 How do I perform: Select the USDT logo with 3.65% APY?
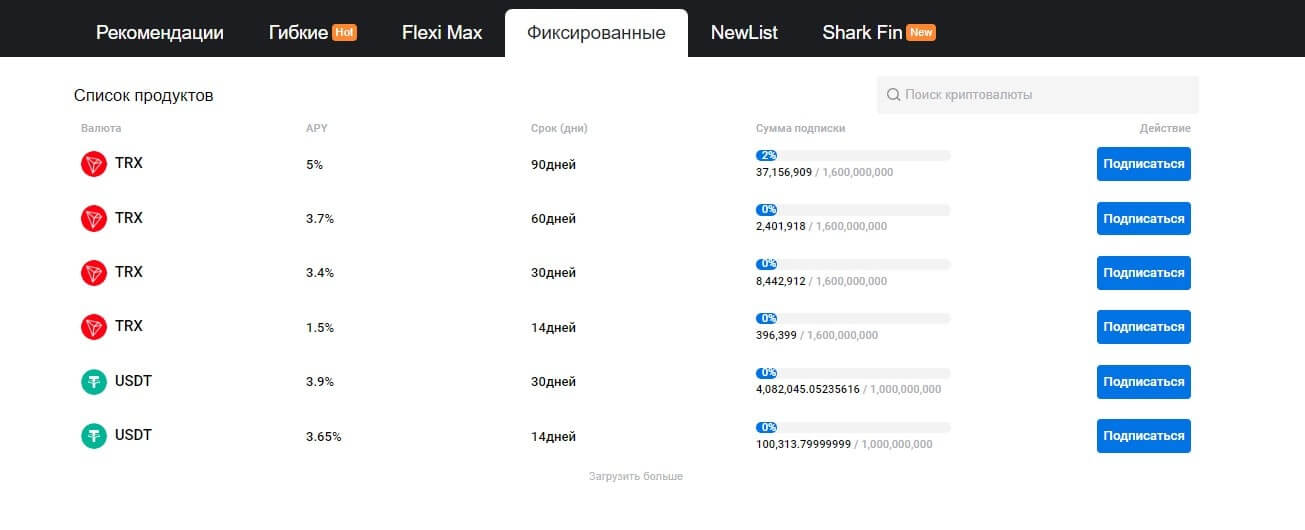tap(94, 435)
